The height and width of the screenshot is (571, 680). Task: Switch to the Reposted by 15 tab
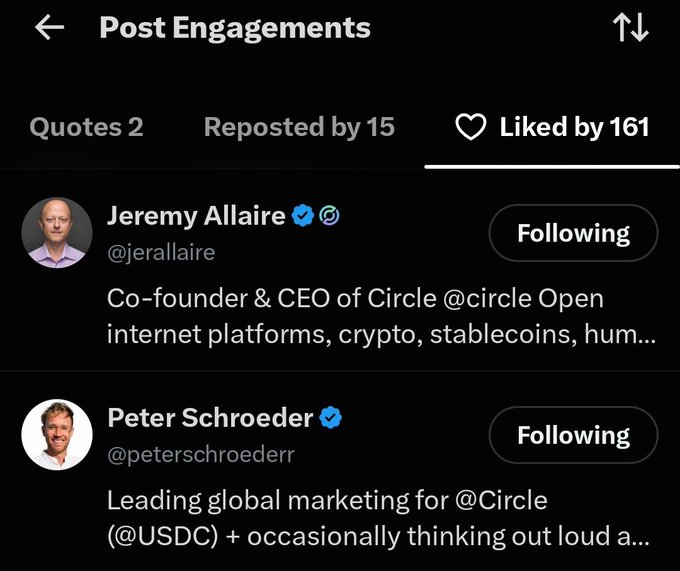pos(299,127)
